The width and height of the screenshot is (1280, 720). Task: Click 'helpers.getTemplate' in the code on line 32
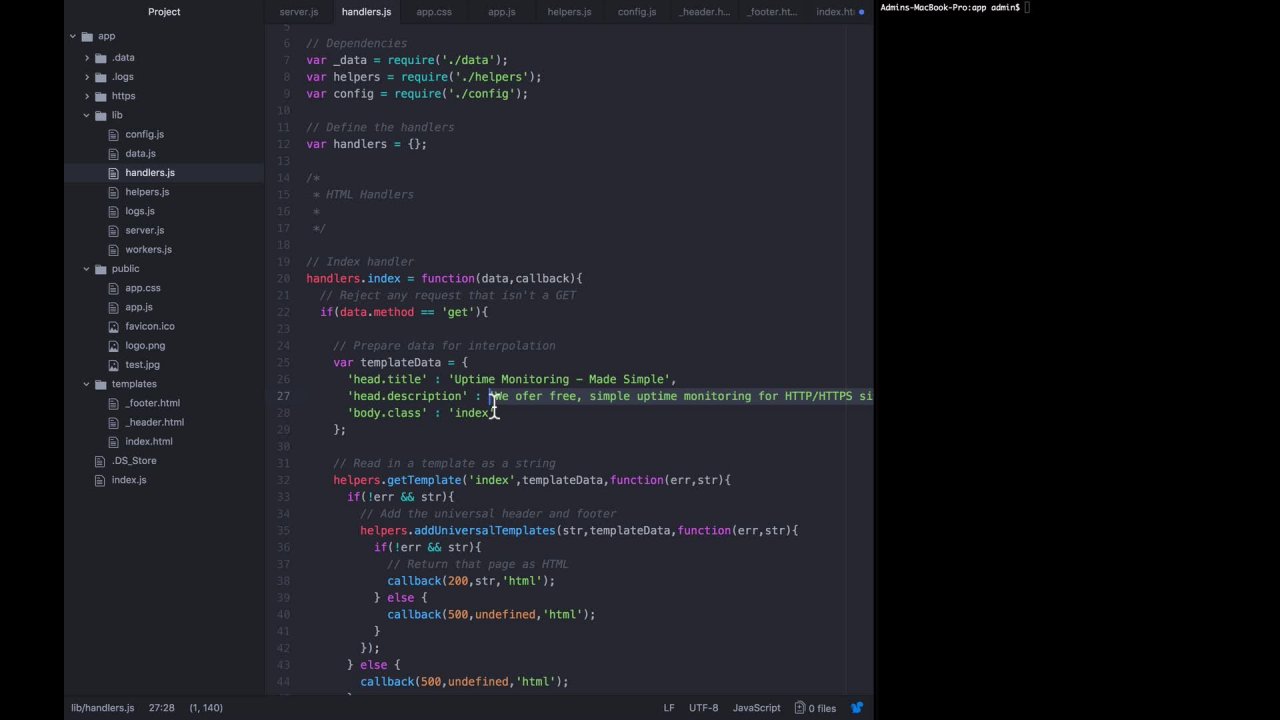397,480
